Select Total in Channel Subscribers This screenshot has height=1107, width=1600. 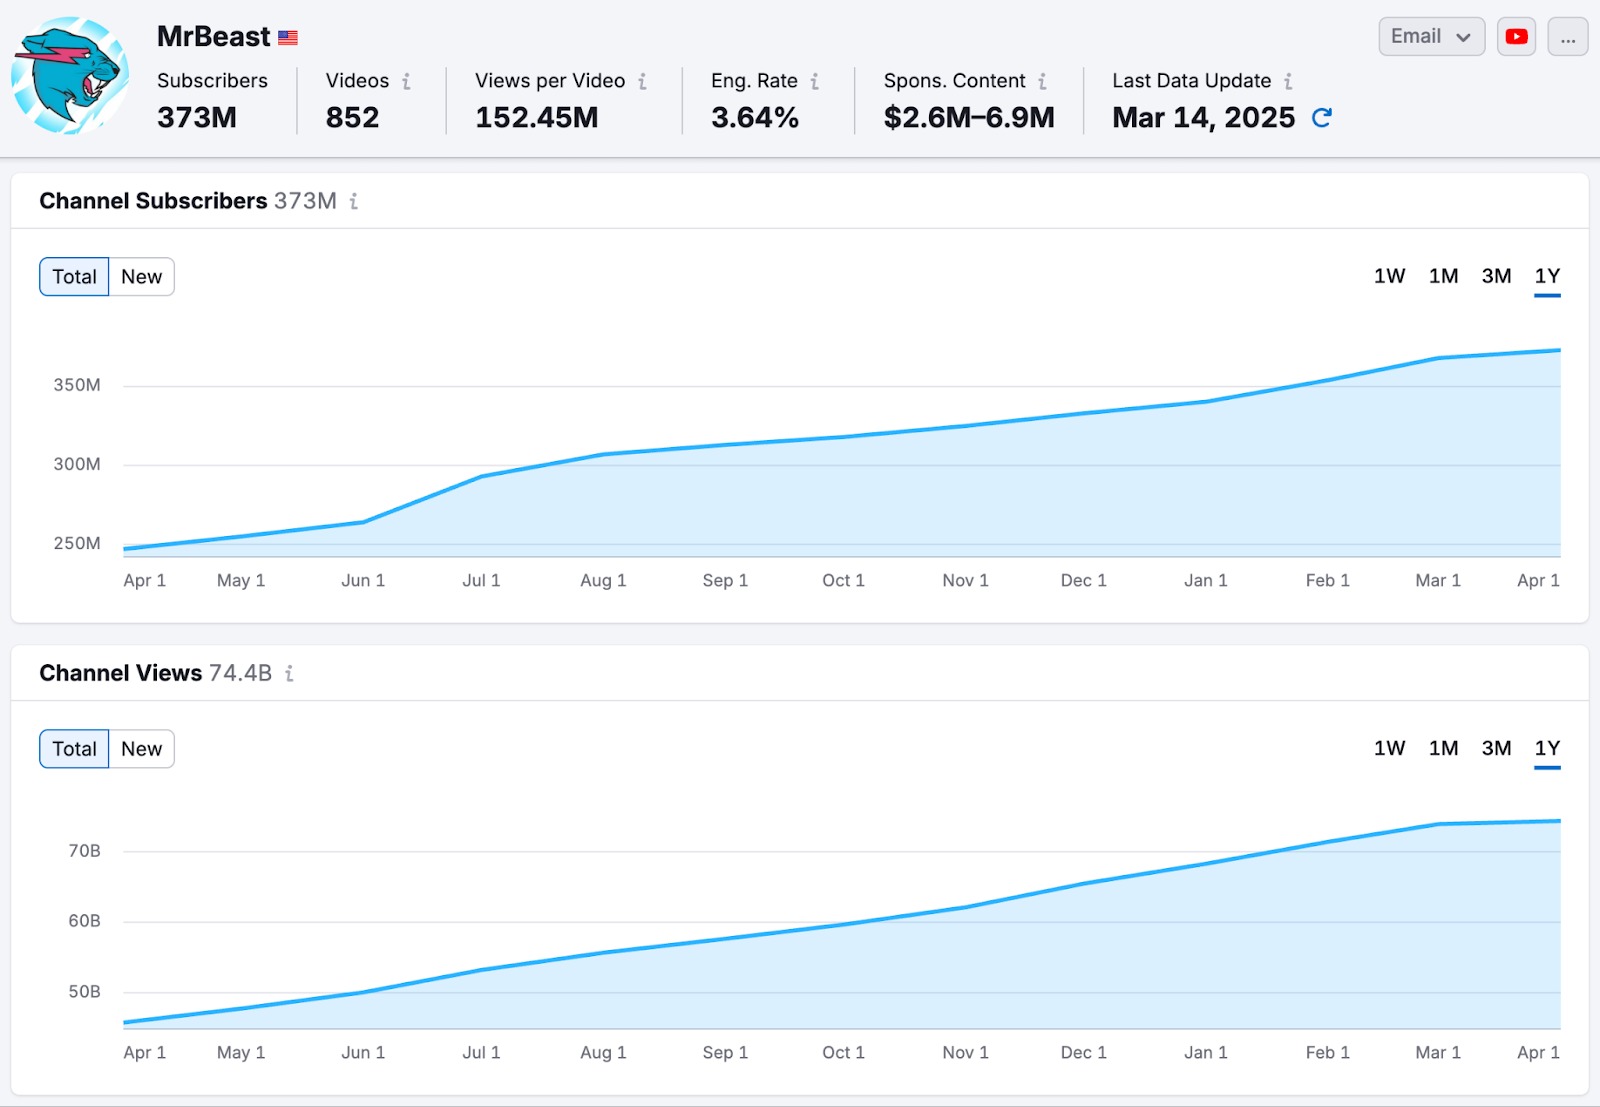74,277
